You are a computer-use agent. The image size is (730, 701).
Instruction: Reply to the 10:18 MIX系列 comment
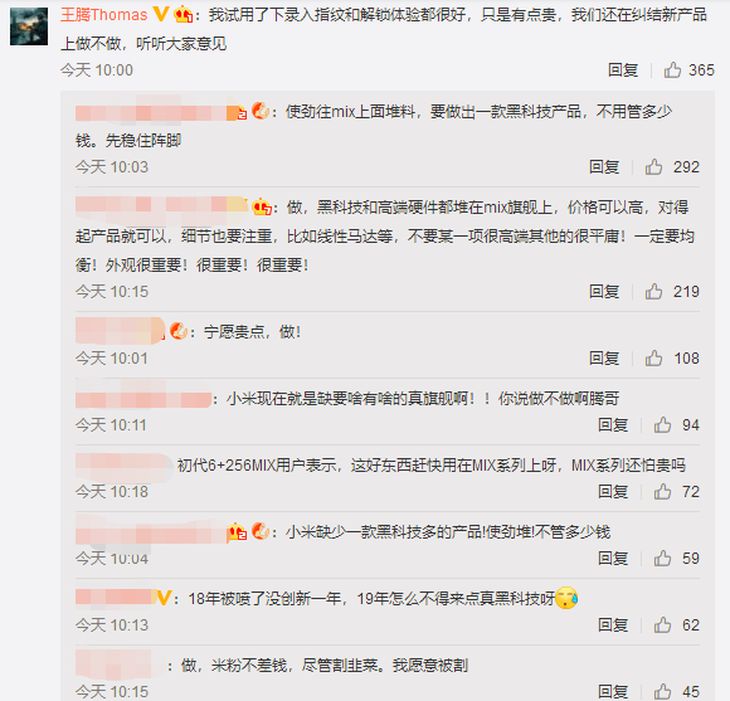click(613, 491)
